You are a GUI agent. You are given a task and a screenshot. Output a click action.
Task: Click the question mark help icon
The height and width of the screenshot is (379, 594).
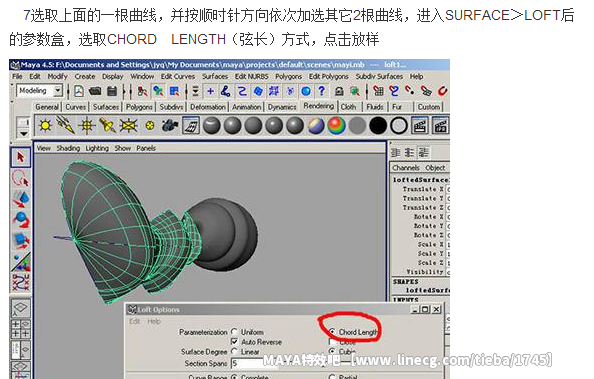(321, 91)
